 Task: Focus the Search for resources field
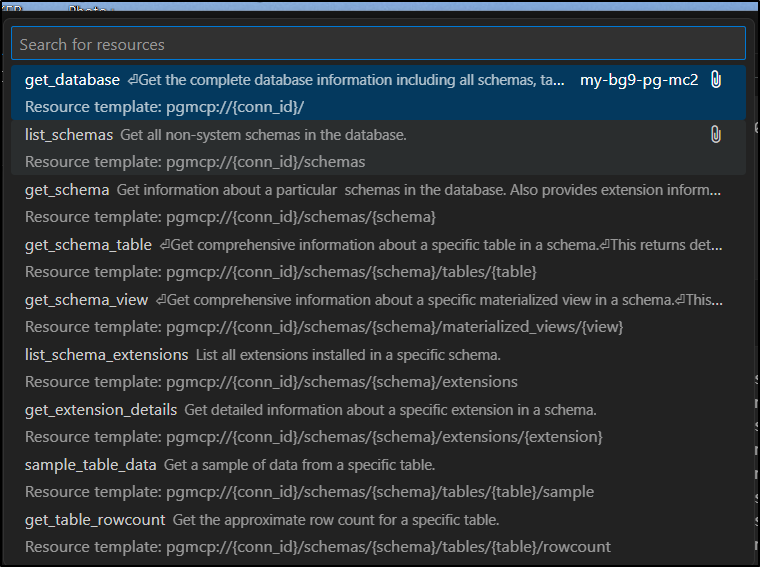[378, 44]
